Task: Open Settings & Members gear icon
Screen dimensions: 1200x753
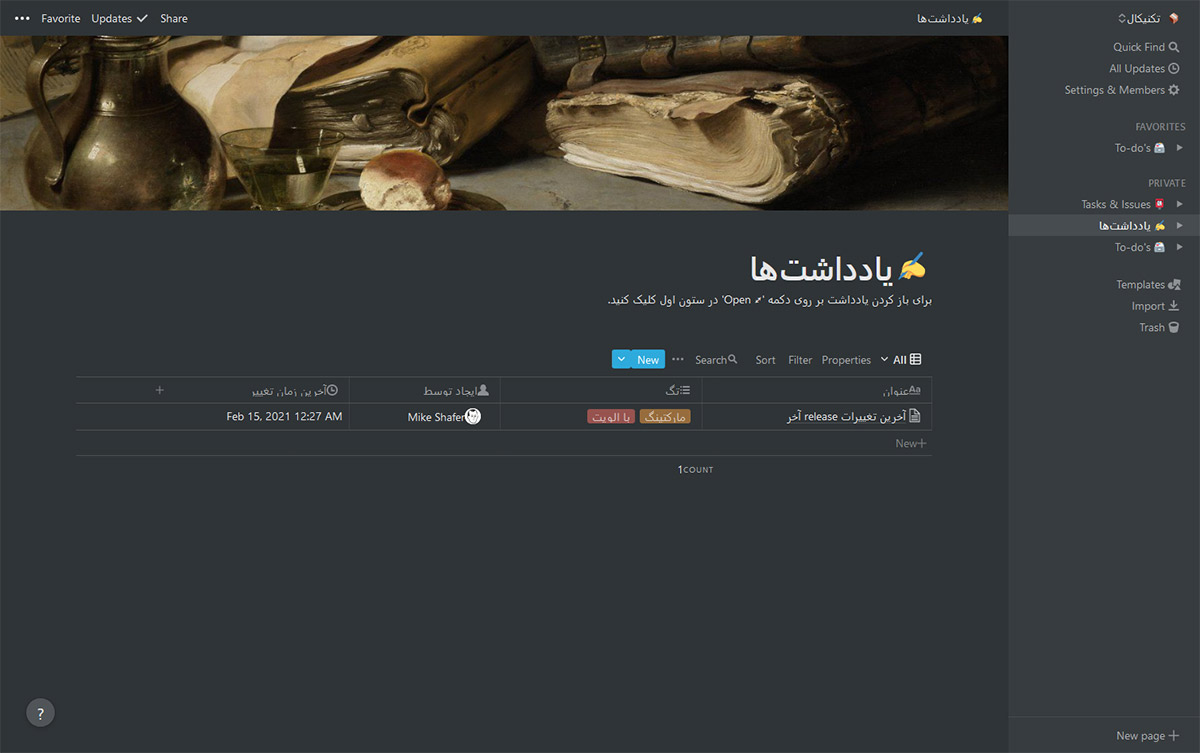Action: pos(1121,89)
